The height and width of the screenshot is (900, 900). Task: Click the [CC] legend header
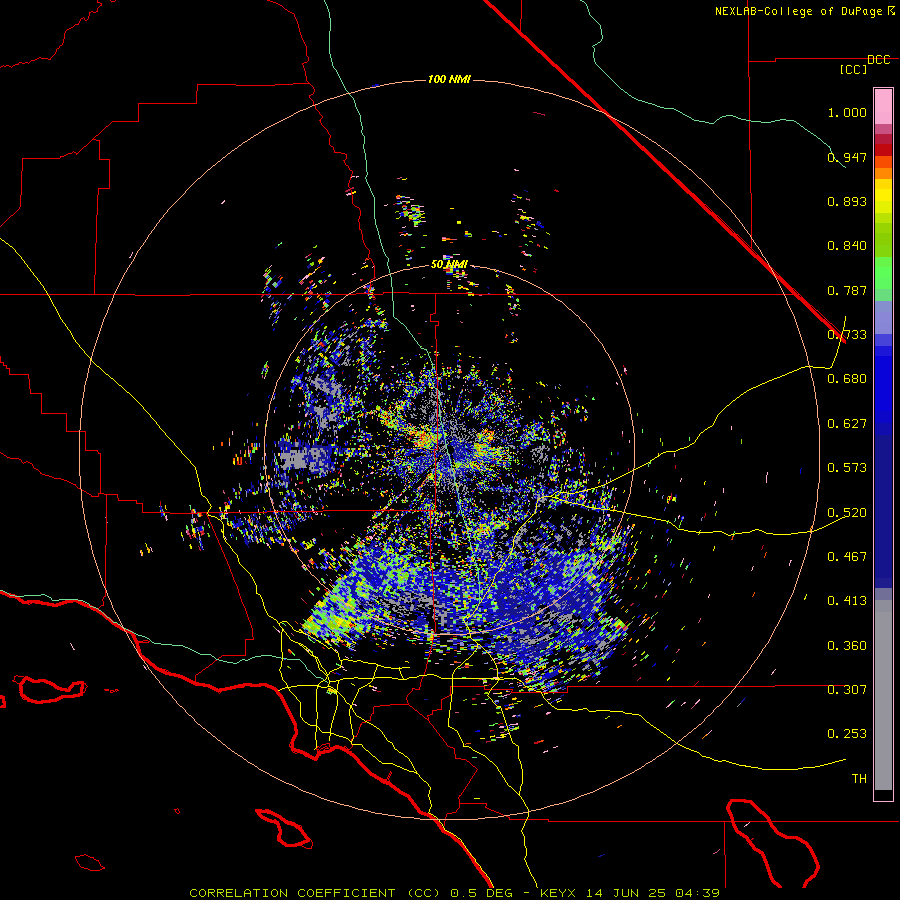(x=853, y=69)
